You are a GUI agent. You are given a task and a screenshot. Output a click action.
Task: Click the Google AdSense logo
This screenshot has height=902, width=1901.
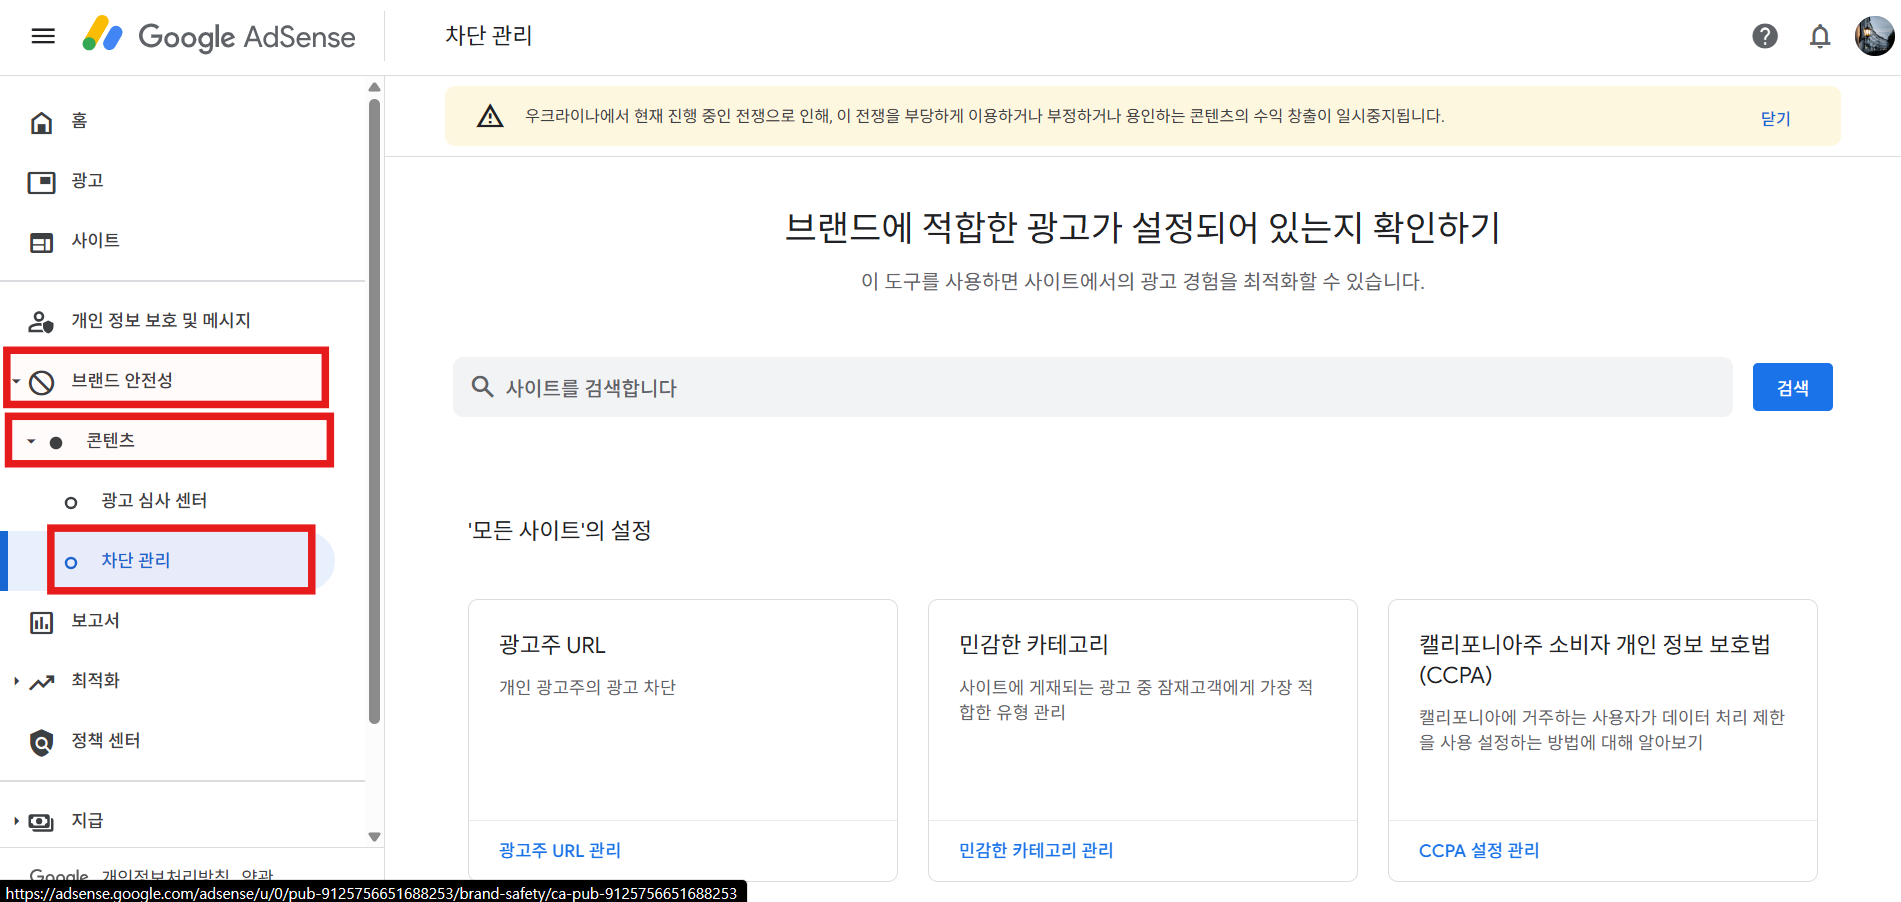click(x=219, y=36)
